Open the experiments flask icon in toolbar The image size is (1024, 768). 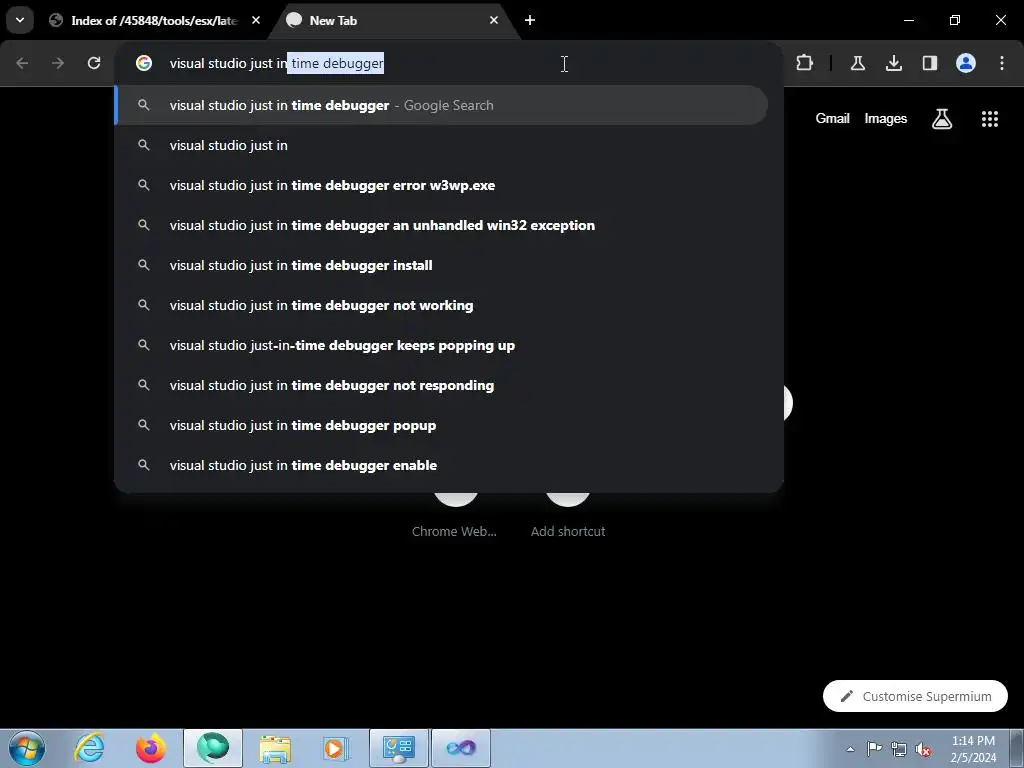[x=857, y=63]
